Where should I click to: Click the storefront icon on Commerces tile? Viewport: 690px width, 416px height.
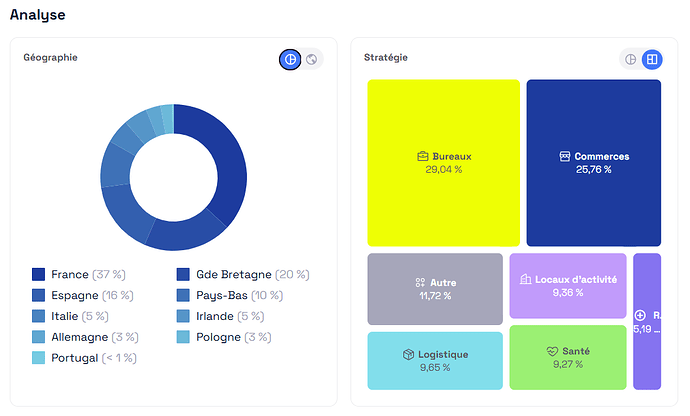(x=565, y=157)
